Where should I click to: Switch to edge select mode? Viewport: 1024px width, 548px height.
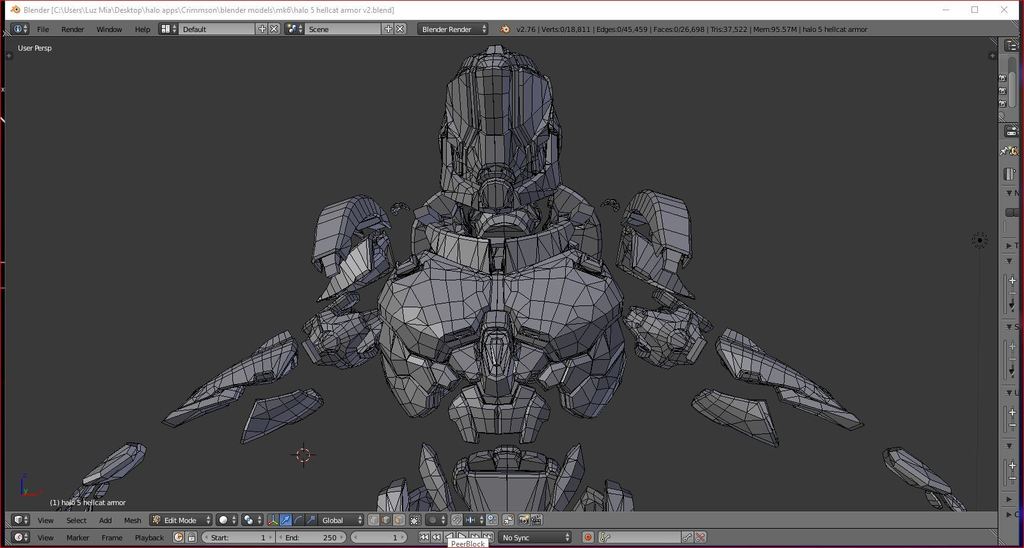pos(385,520)
